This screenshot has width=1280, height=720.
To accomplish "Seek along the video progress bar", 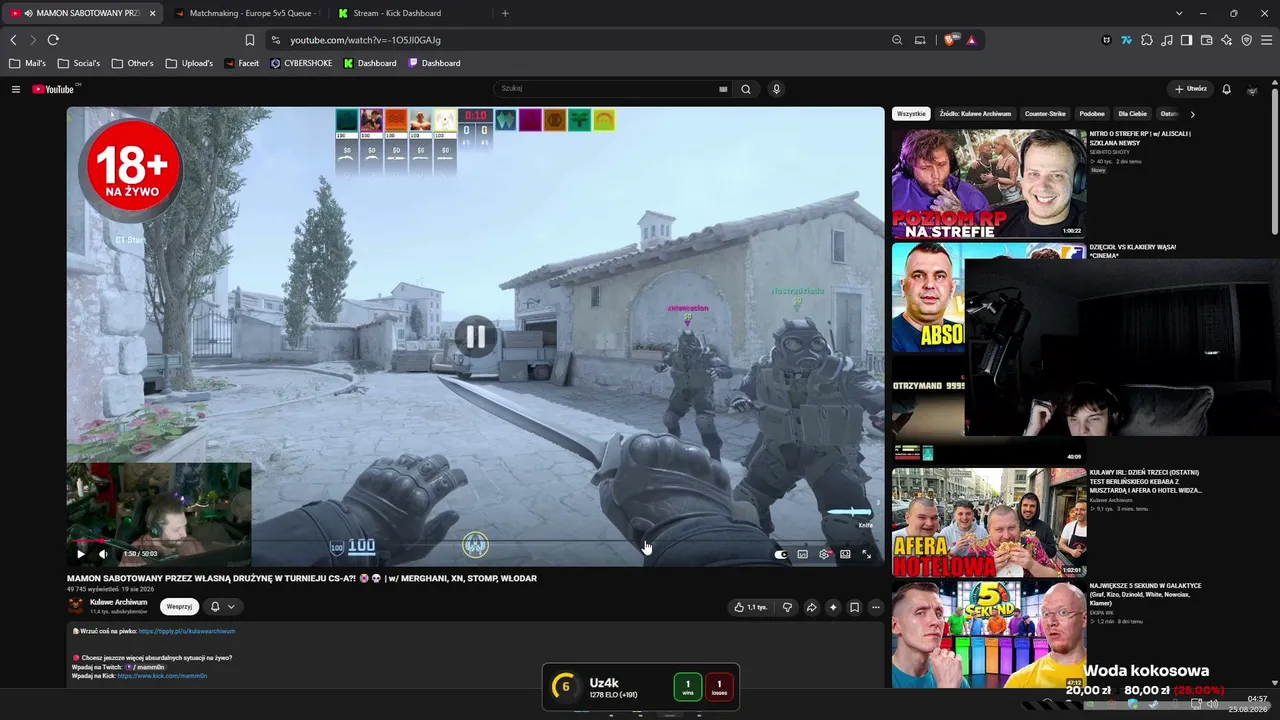I will coord(475,541).
